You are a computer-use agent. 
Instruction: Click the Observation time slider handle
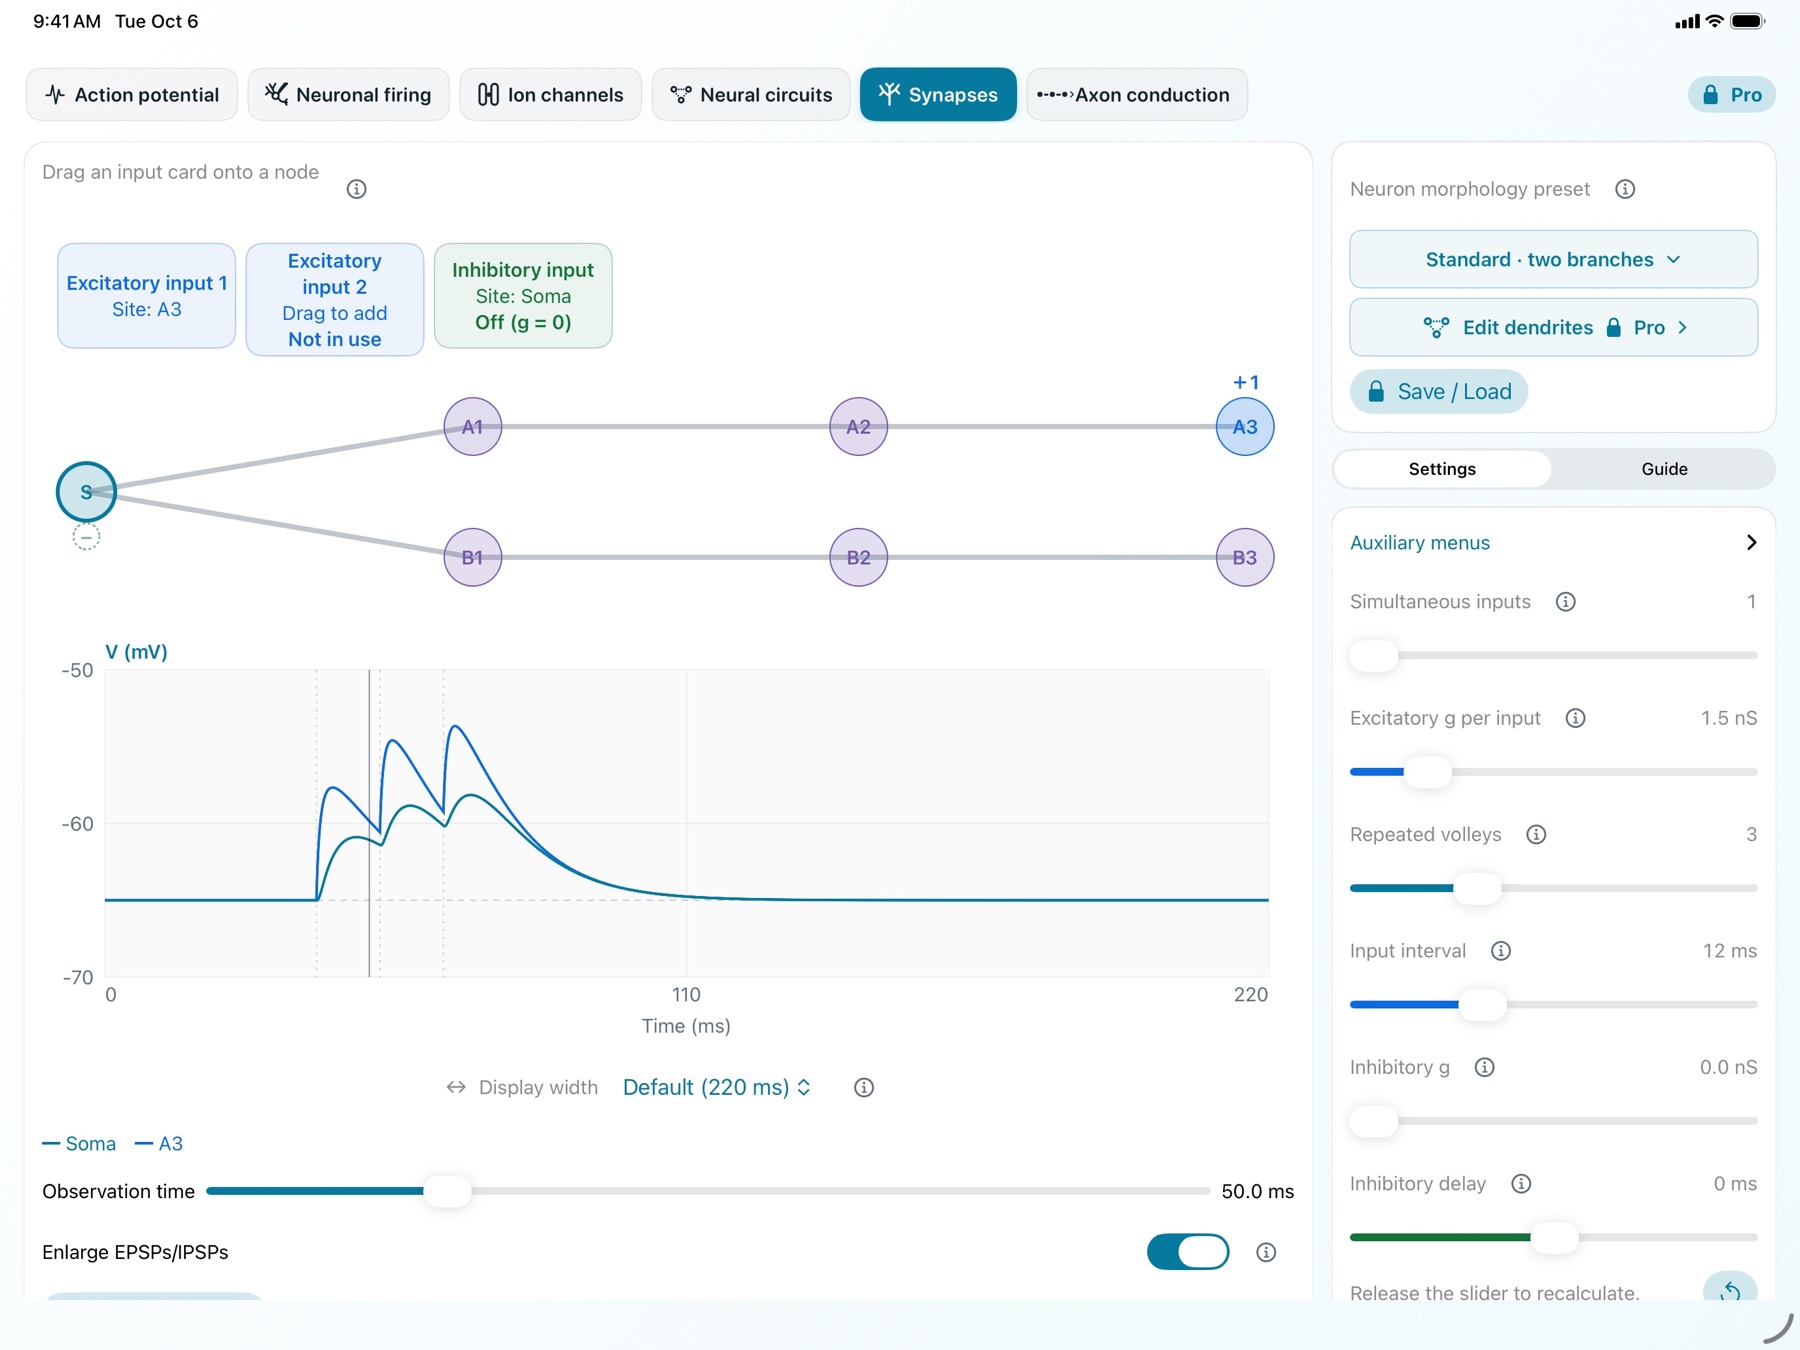tap(447, 1191)
